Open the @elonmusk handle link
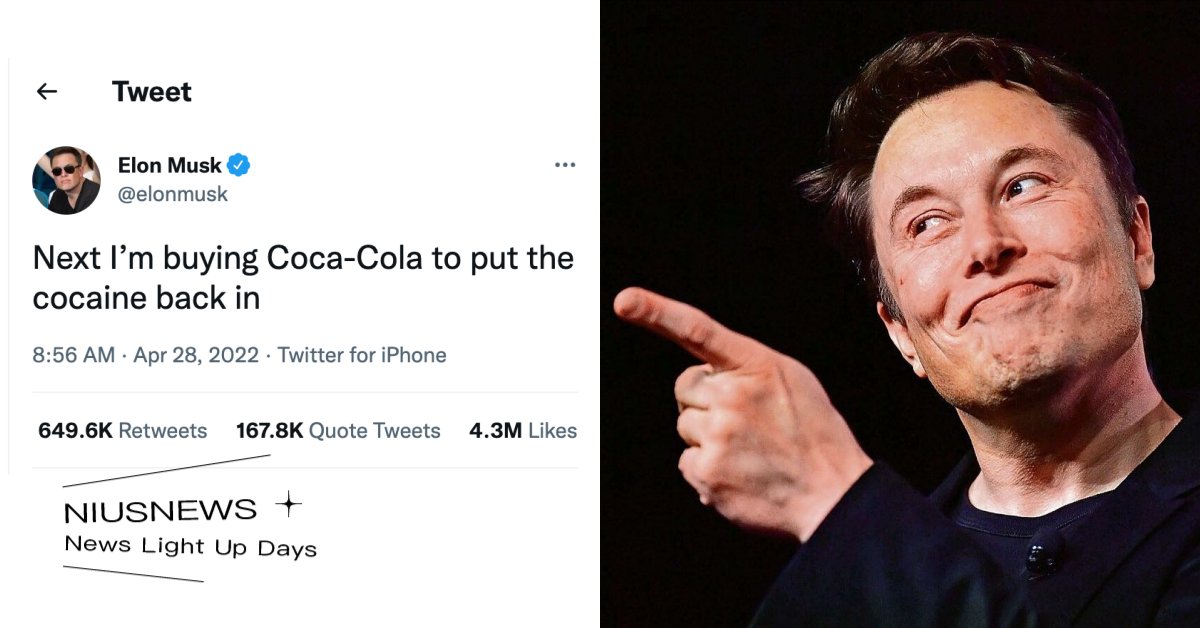 pyautogui.click(x=173, y=195)
